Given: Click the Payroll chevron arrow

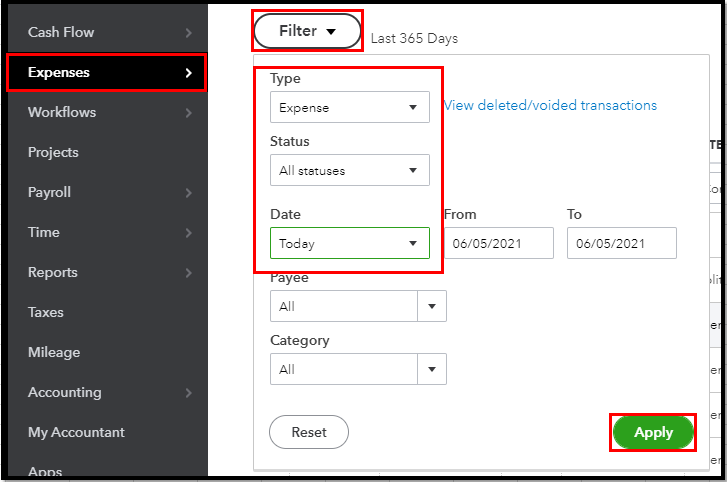Looking at the screenshot, I should (x=188, y=193).
